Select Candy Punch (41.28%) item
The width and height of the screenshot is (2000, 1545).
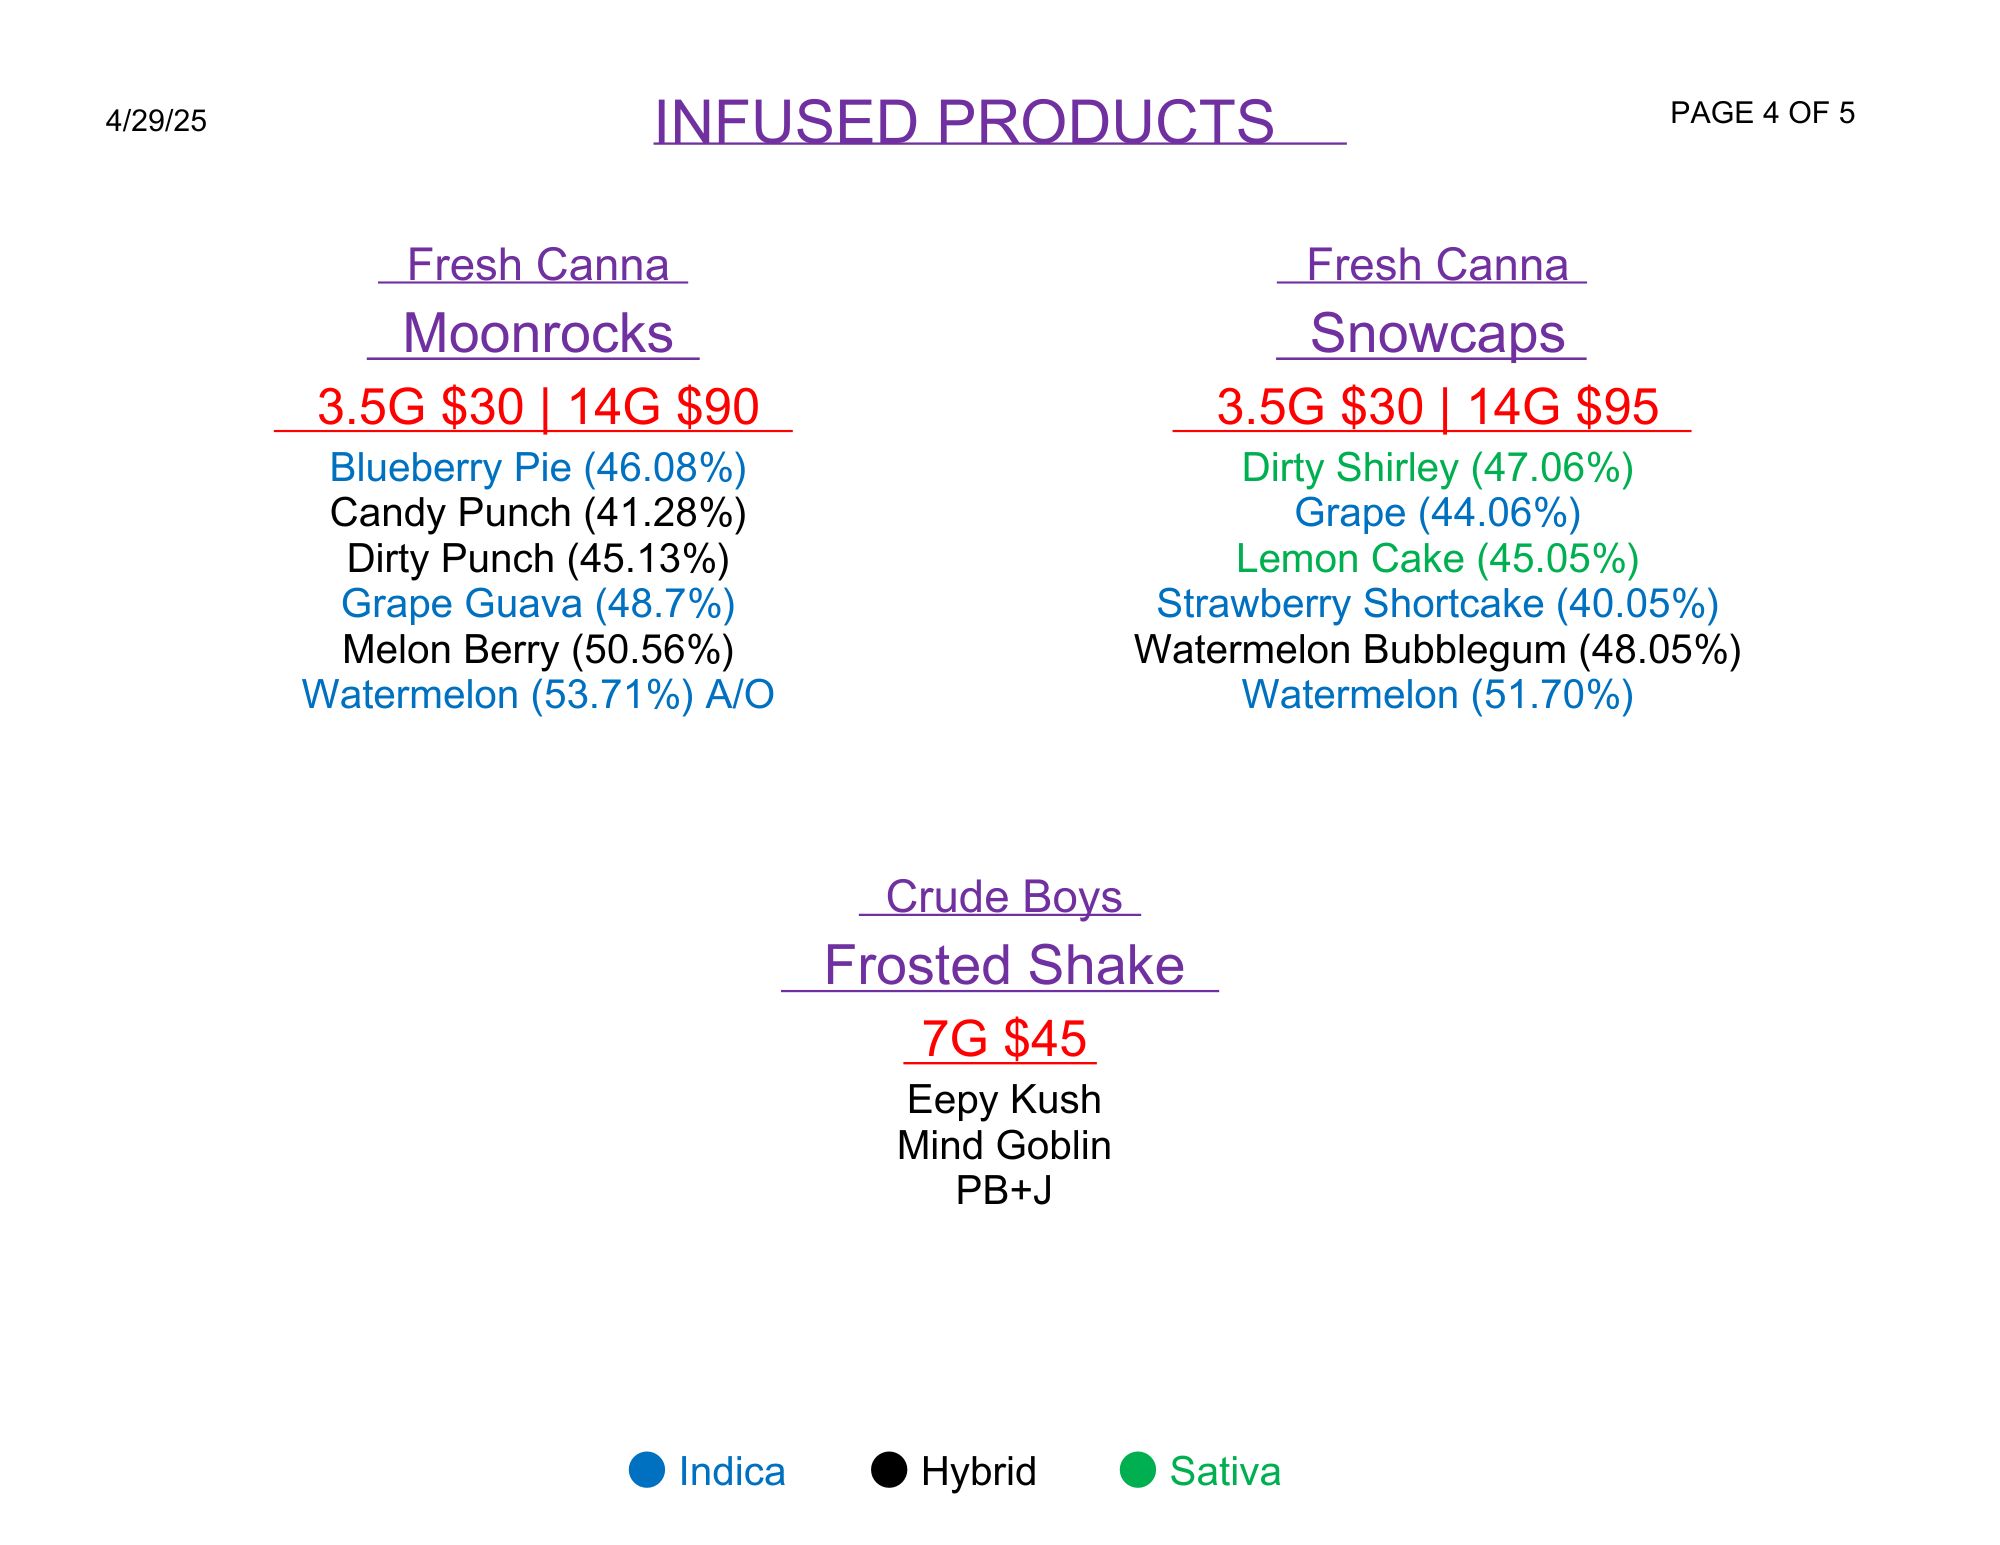[x=538, y=513]
